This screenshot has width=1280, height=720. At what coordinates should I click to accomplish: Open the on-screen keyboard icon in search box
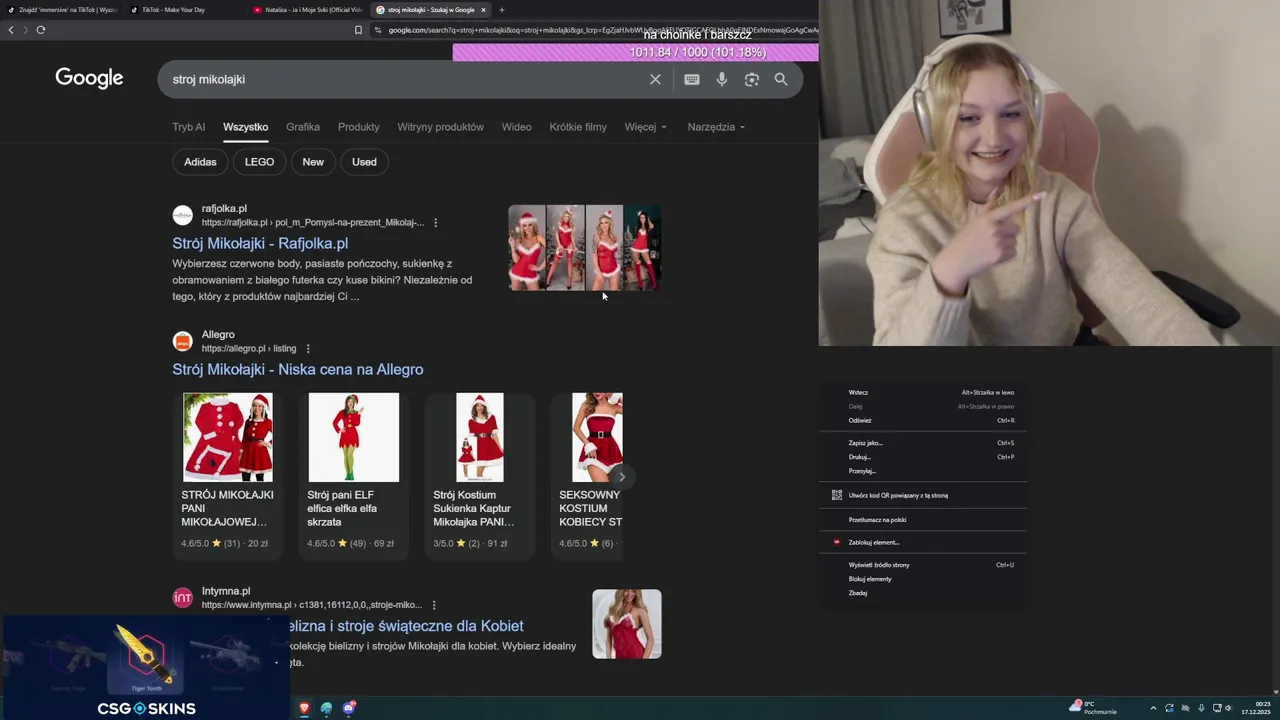(x=692, y=79)
